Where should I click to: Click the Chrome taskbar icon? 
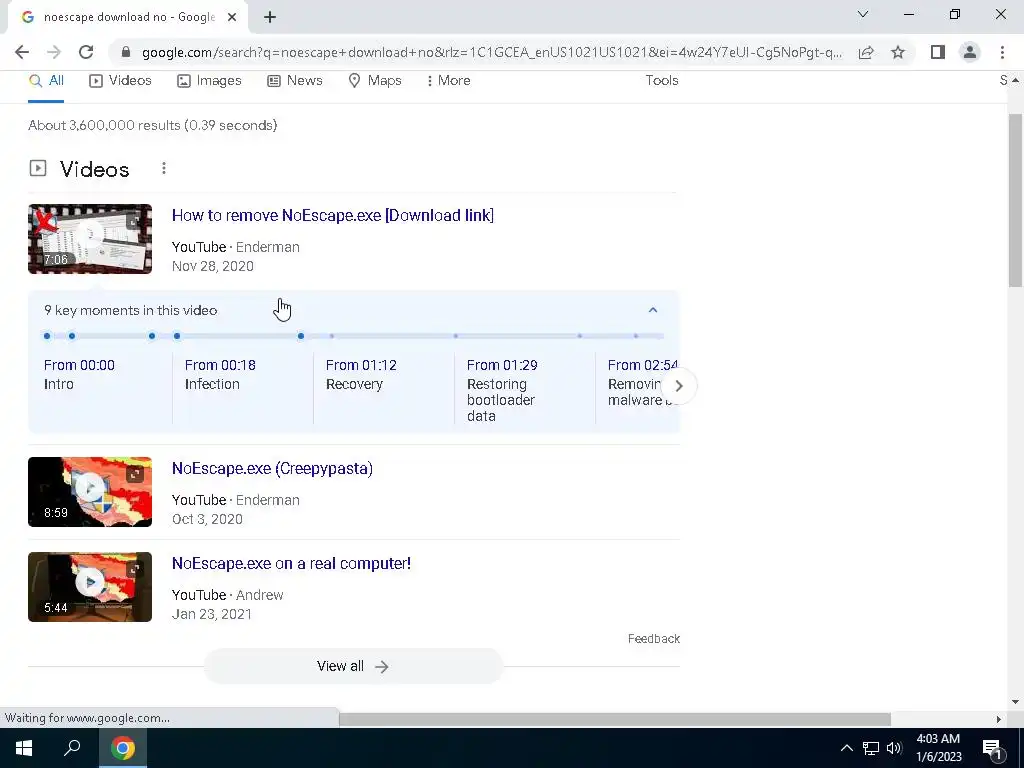coord(123,748)
